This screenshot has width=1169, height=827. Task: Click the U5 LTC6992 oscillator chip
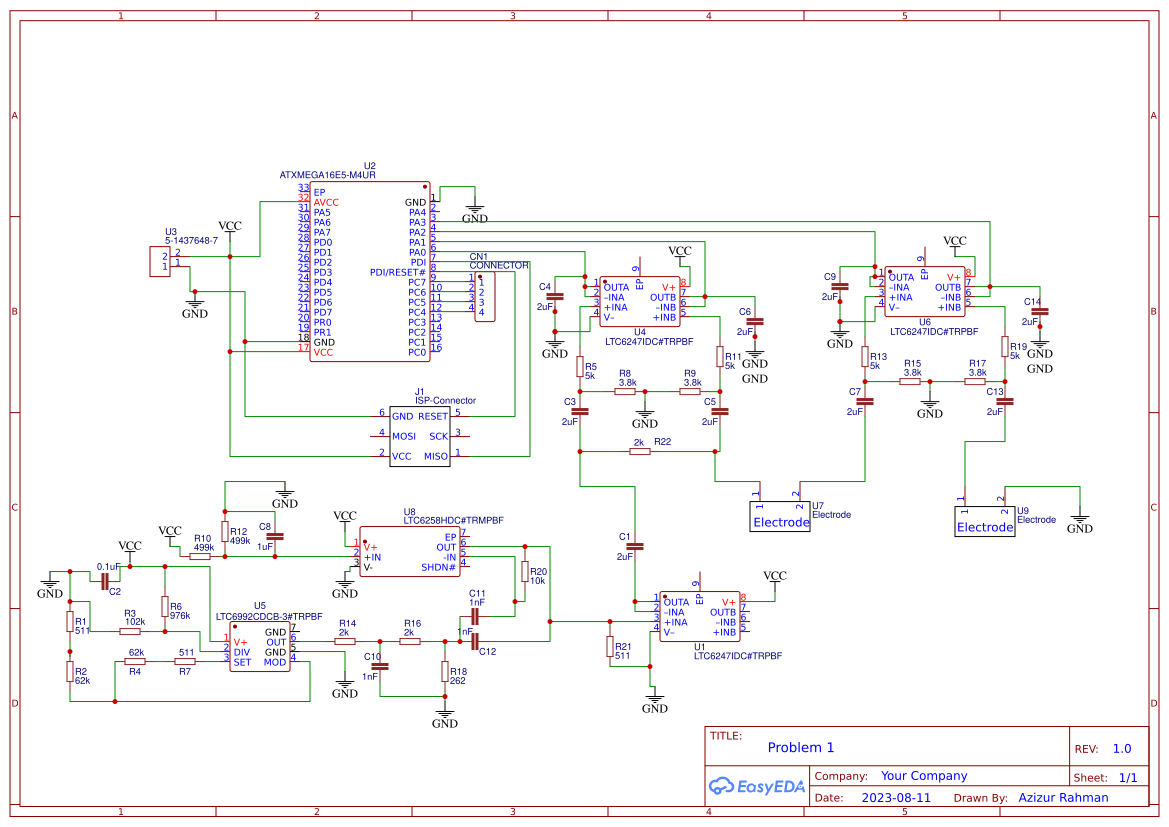(x=260, y=647)
